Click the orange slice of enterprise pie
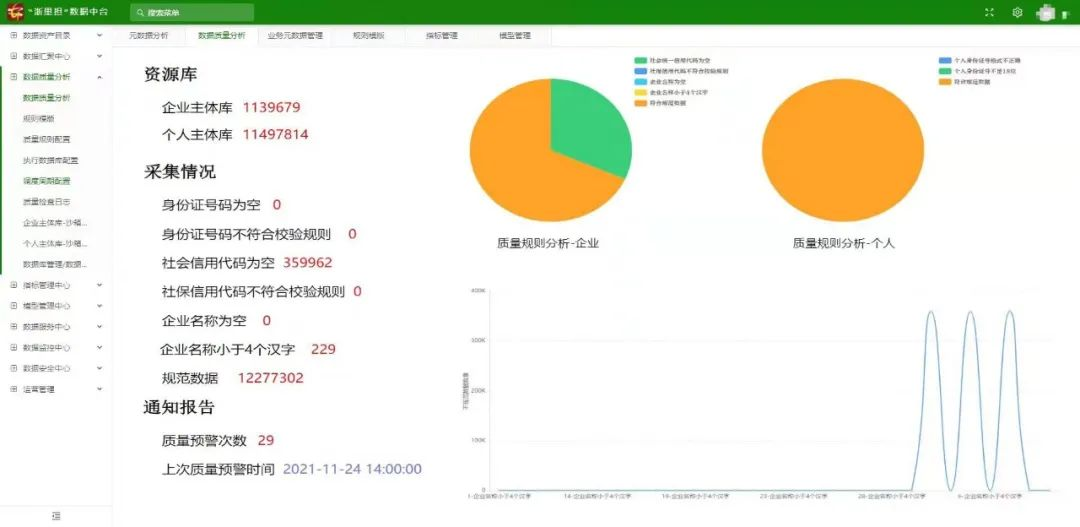 tap(520, 165)
